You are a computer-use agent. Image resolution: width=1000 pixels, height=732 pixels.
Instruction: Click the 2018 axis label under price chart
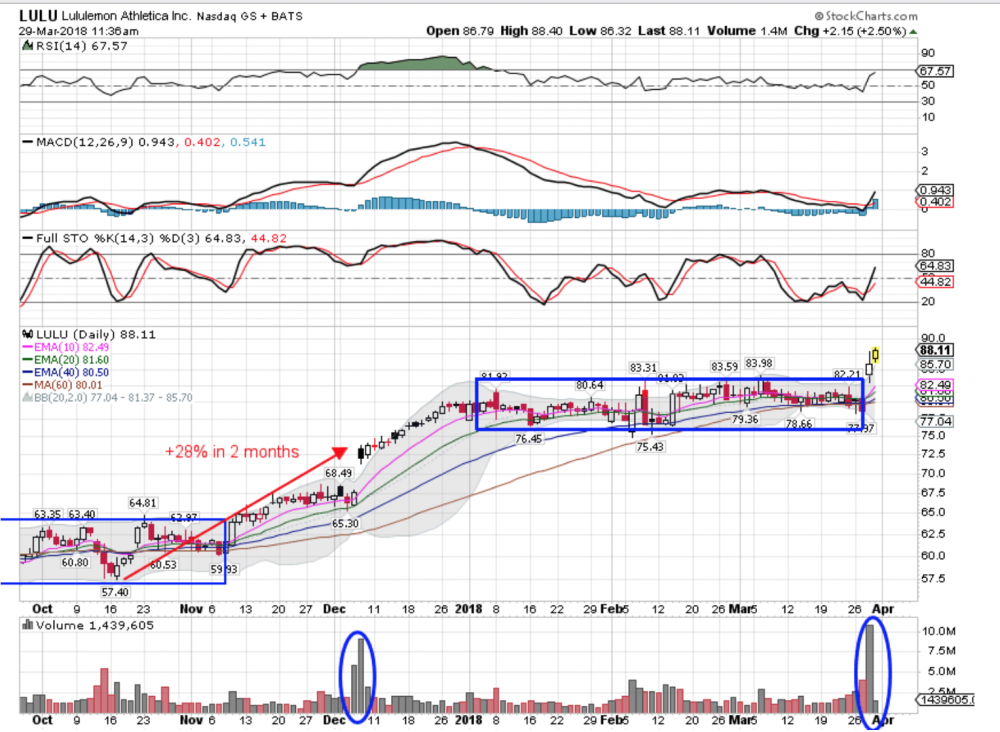point(468,609)
